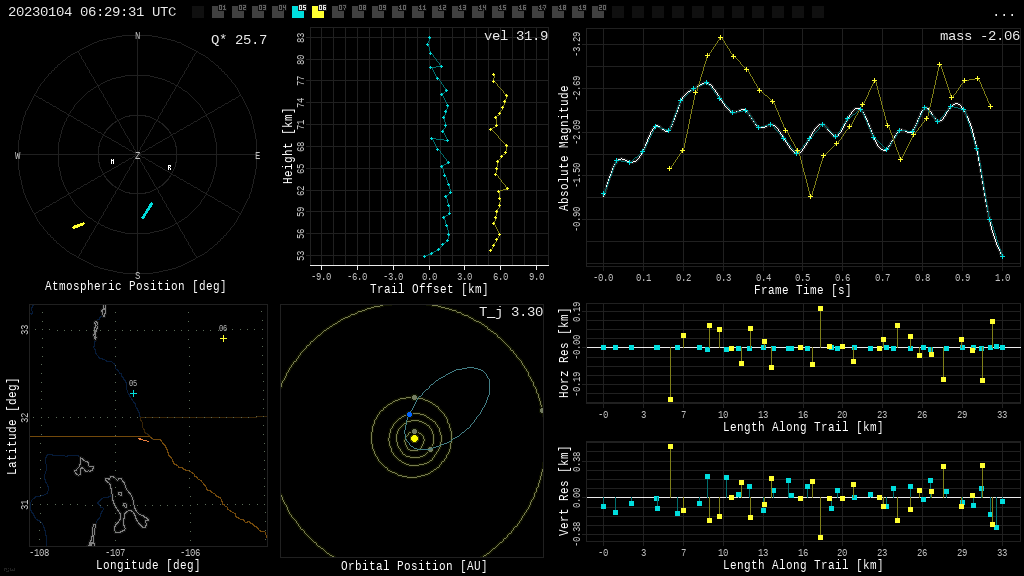Click the mass -2.06 readout
1024x576 pixels.
point(979,36)
